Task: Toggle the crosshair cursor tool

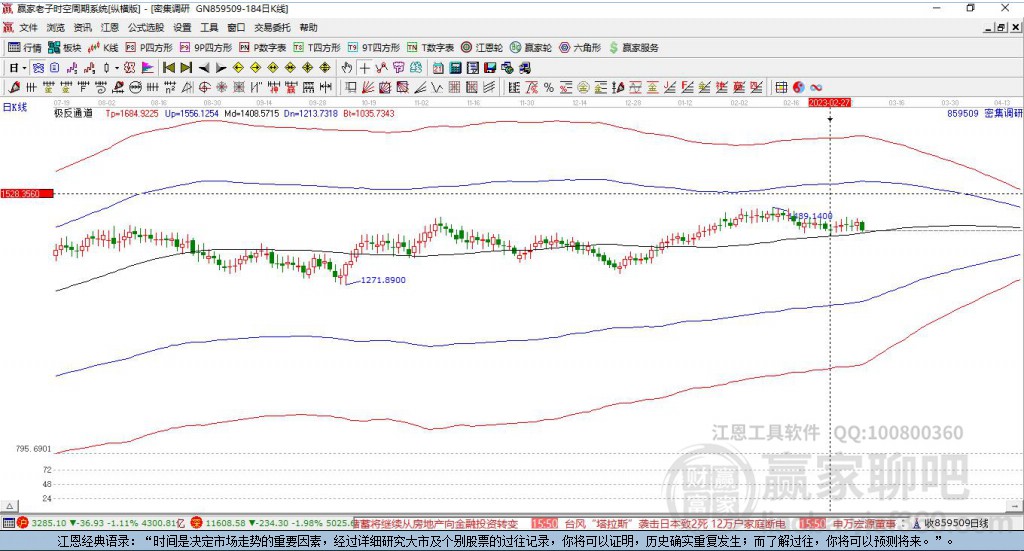Action: point(364,67)
